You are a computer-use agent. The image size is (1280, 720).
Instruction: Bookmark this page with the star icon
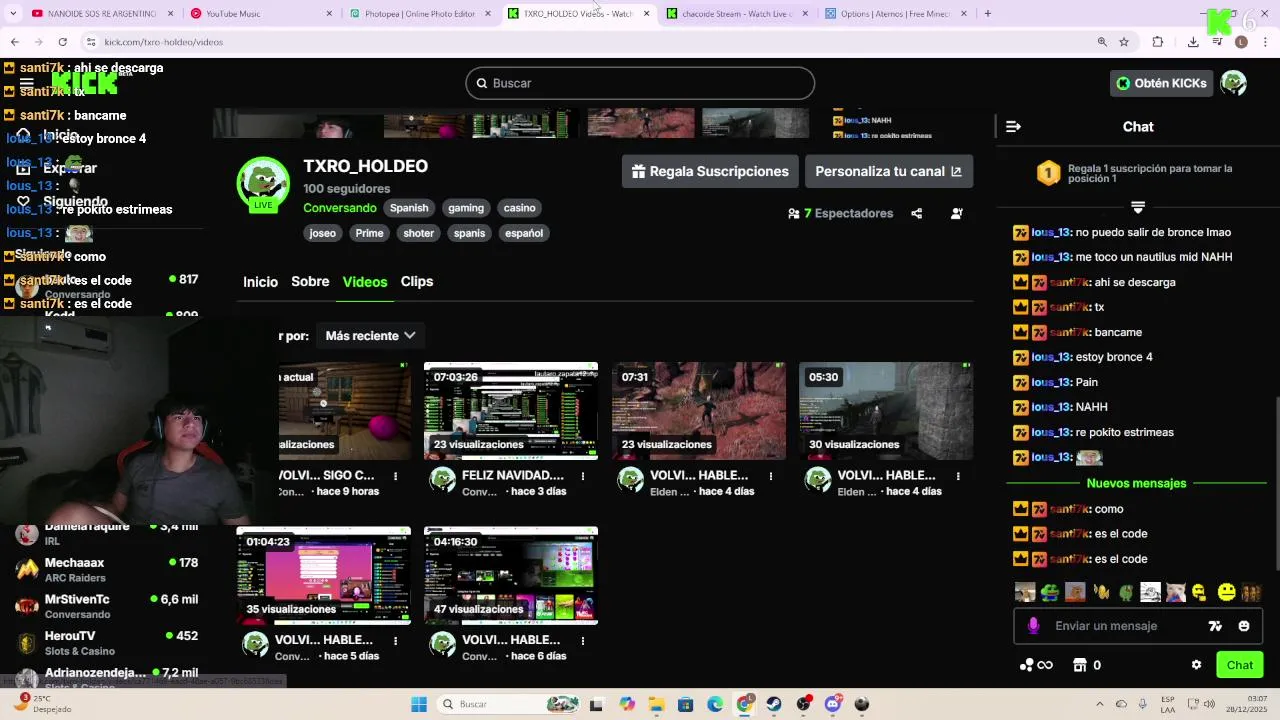(x=1124, y=42)
